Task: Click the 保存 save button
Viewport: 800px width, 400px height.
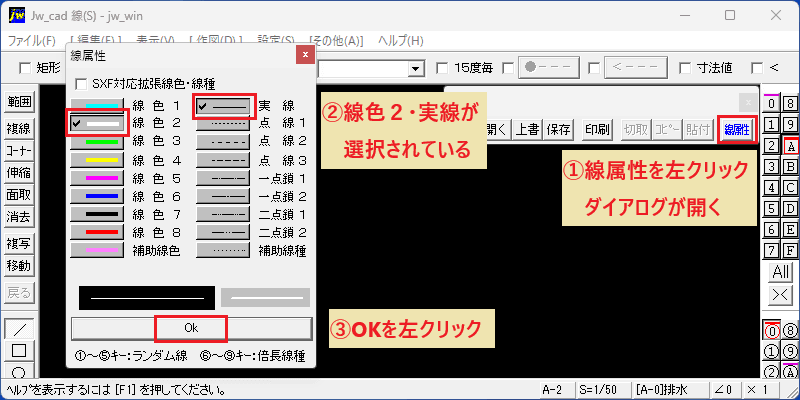Action: [x=558, y=130]
